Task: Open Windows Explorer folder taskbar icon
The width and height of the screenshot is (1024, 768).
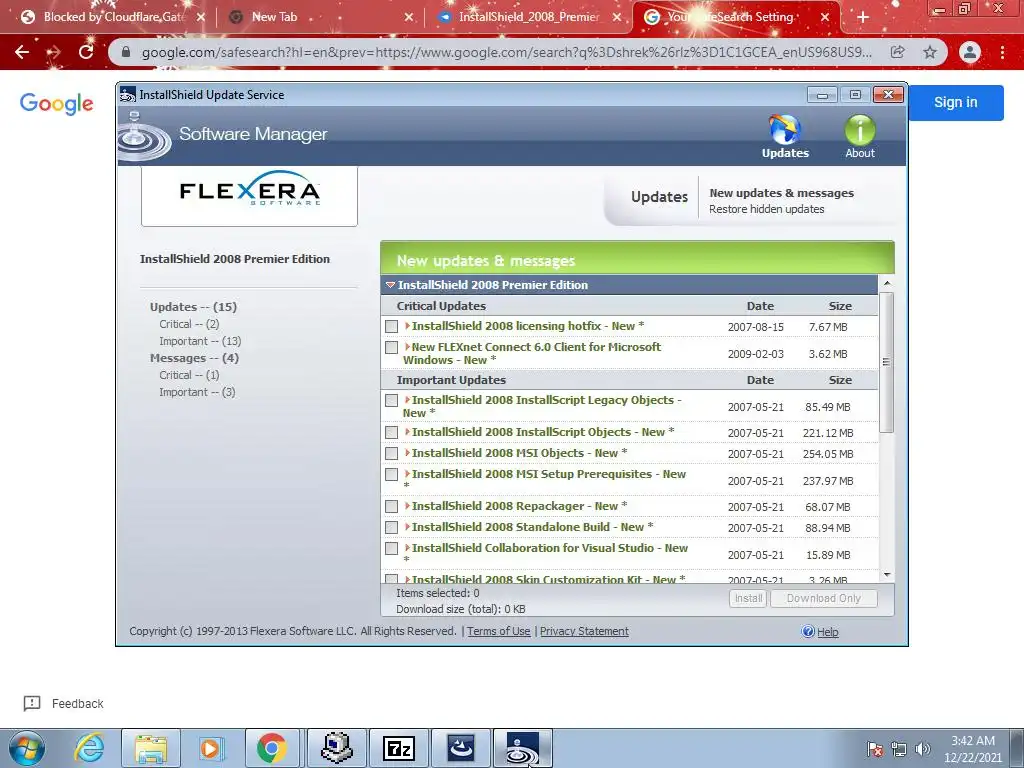Action: (151, 748)
